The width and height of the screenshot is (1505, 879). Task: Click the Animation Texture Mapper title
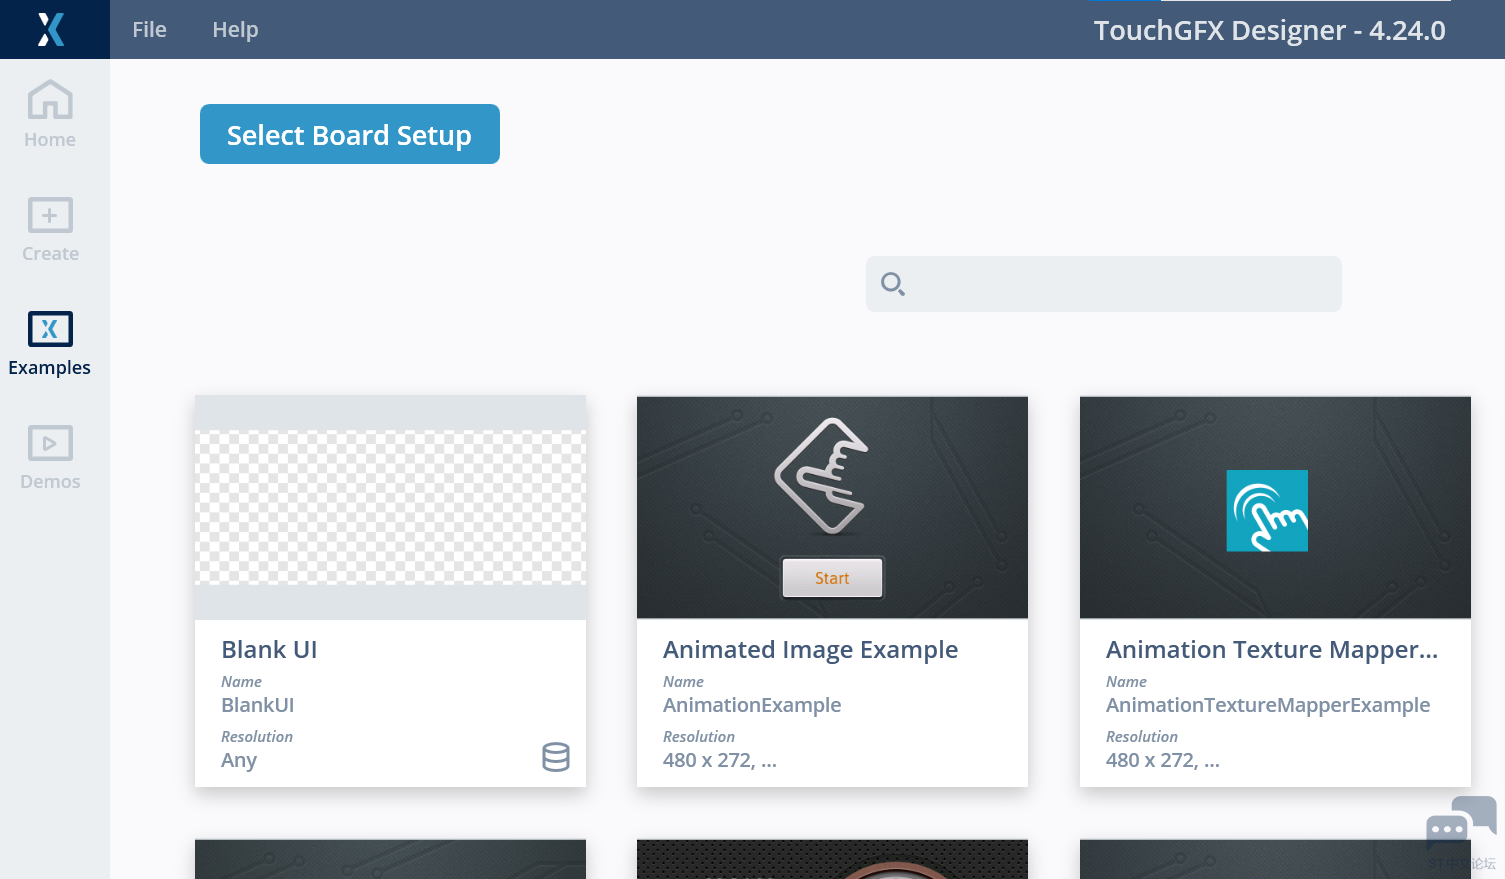point(1272,650)
